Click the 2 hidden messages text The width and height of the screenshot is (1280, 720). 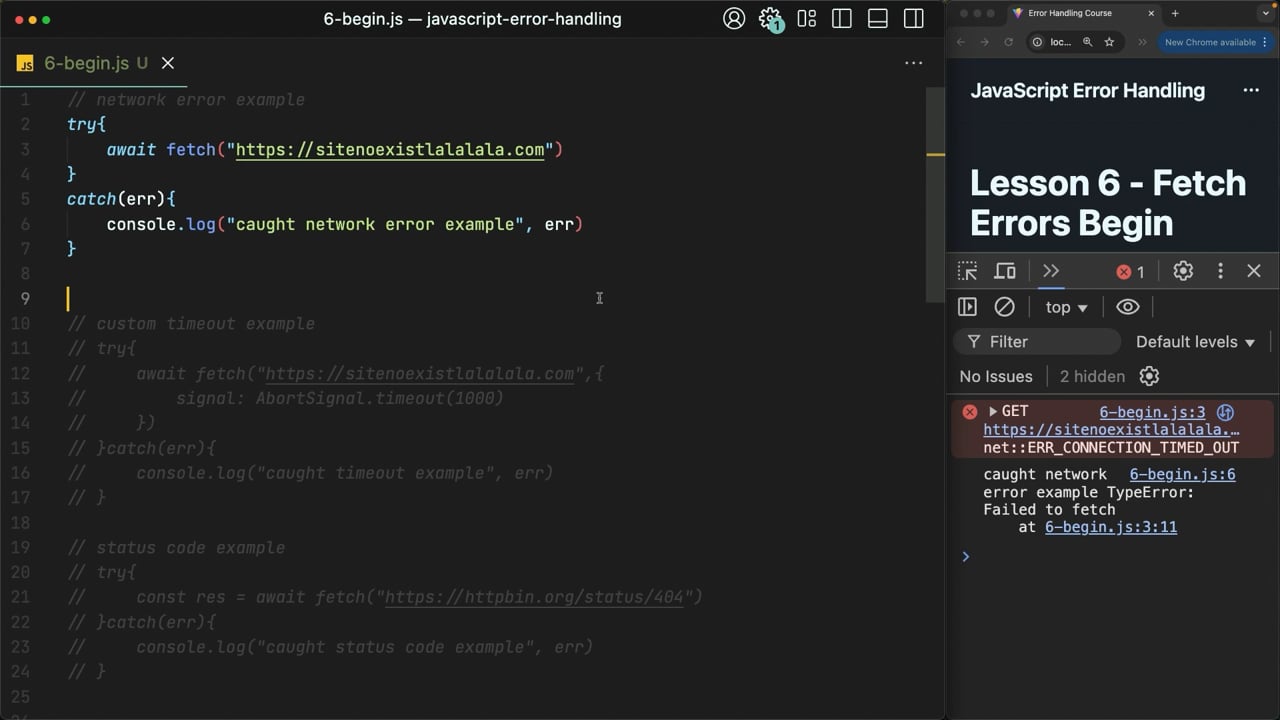(1092, 377)
